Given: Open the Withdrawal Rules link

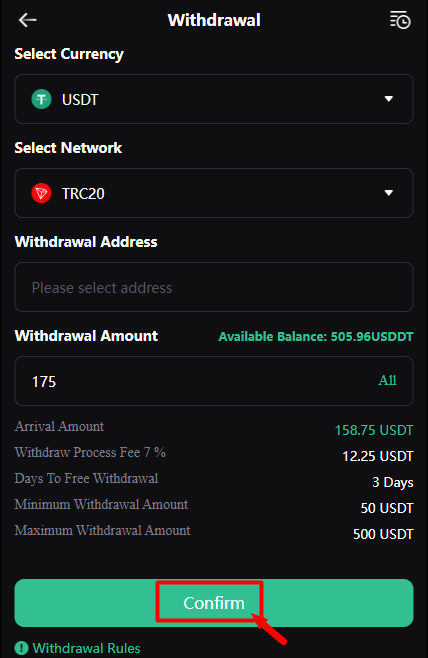Looking at the screenshot, I should click(x=86, y=648).
